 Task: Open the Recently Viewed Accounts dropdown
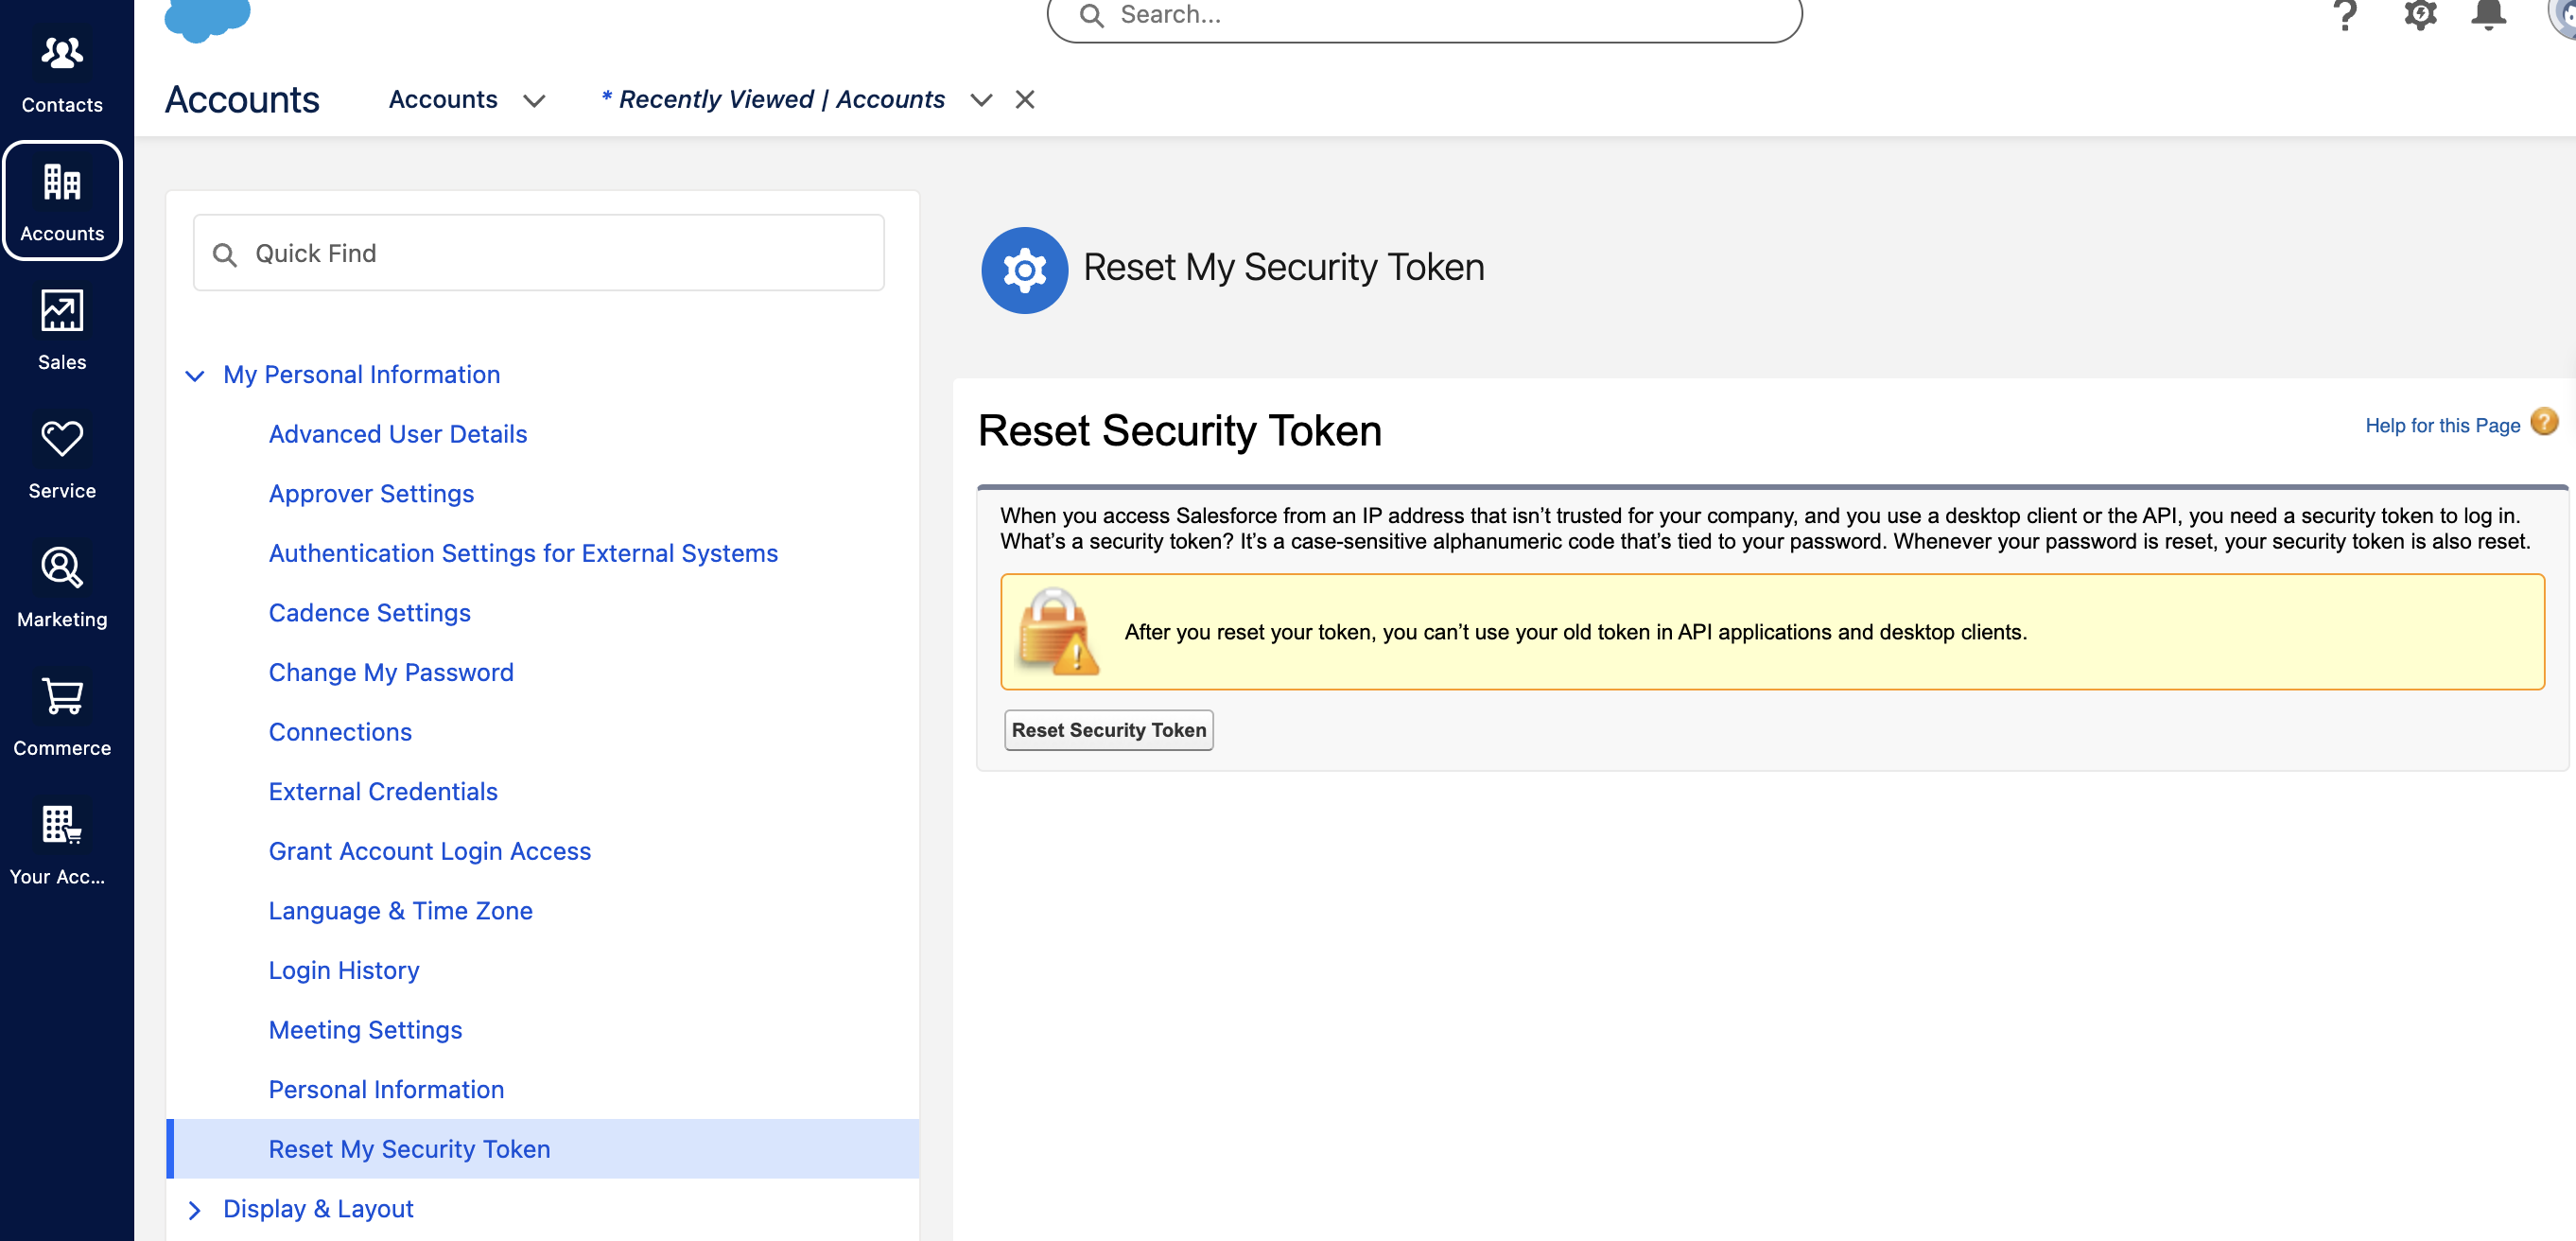[981, 98]
